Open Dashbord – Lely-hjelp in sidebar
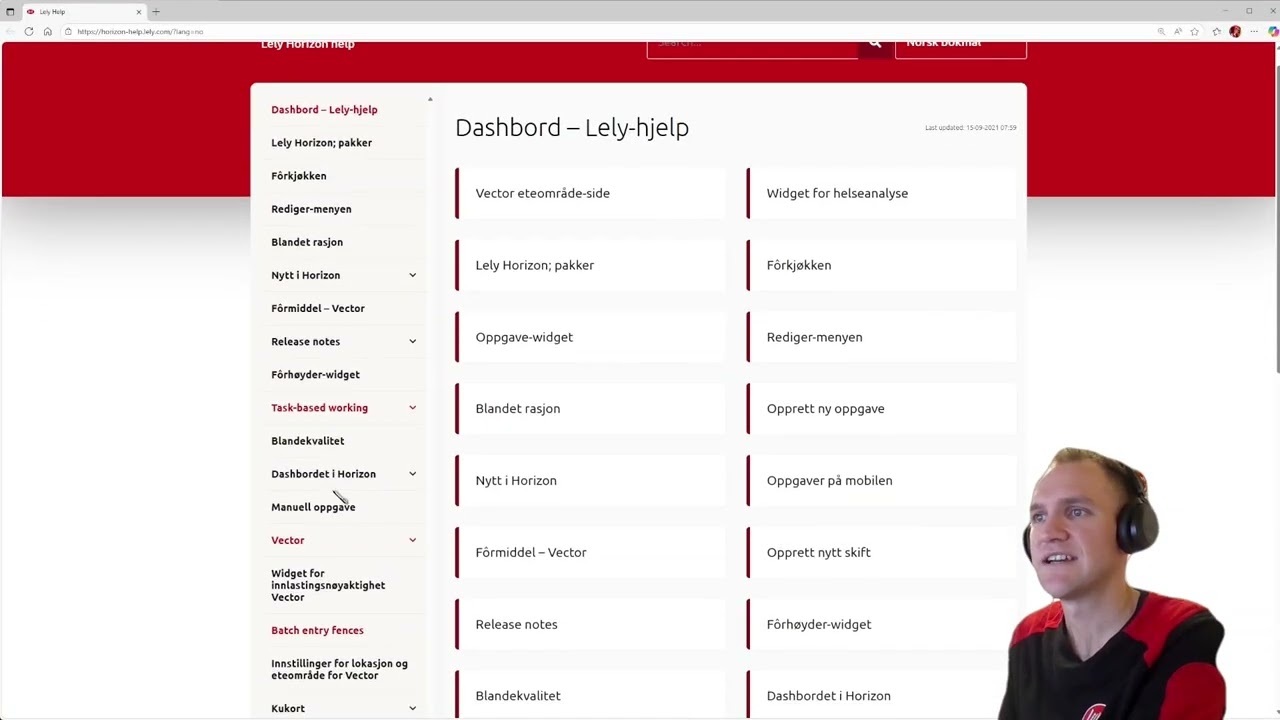Image resolution: width=1280 pixels, height=720 pixels. (324, 109)
